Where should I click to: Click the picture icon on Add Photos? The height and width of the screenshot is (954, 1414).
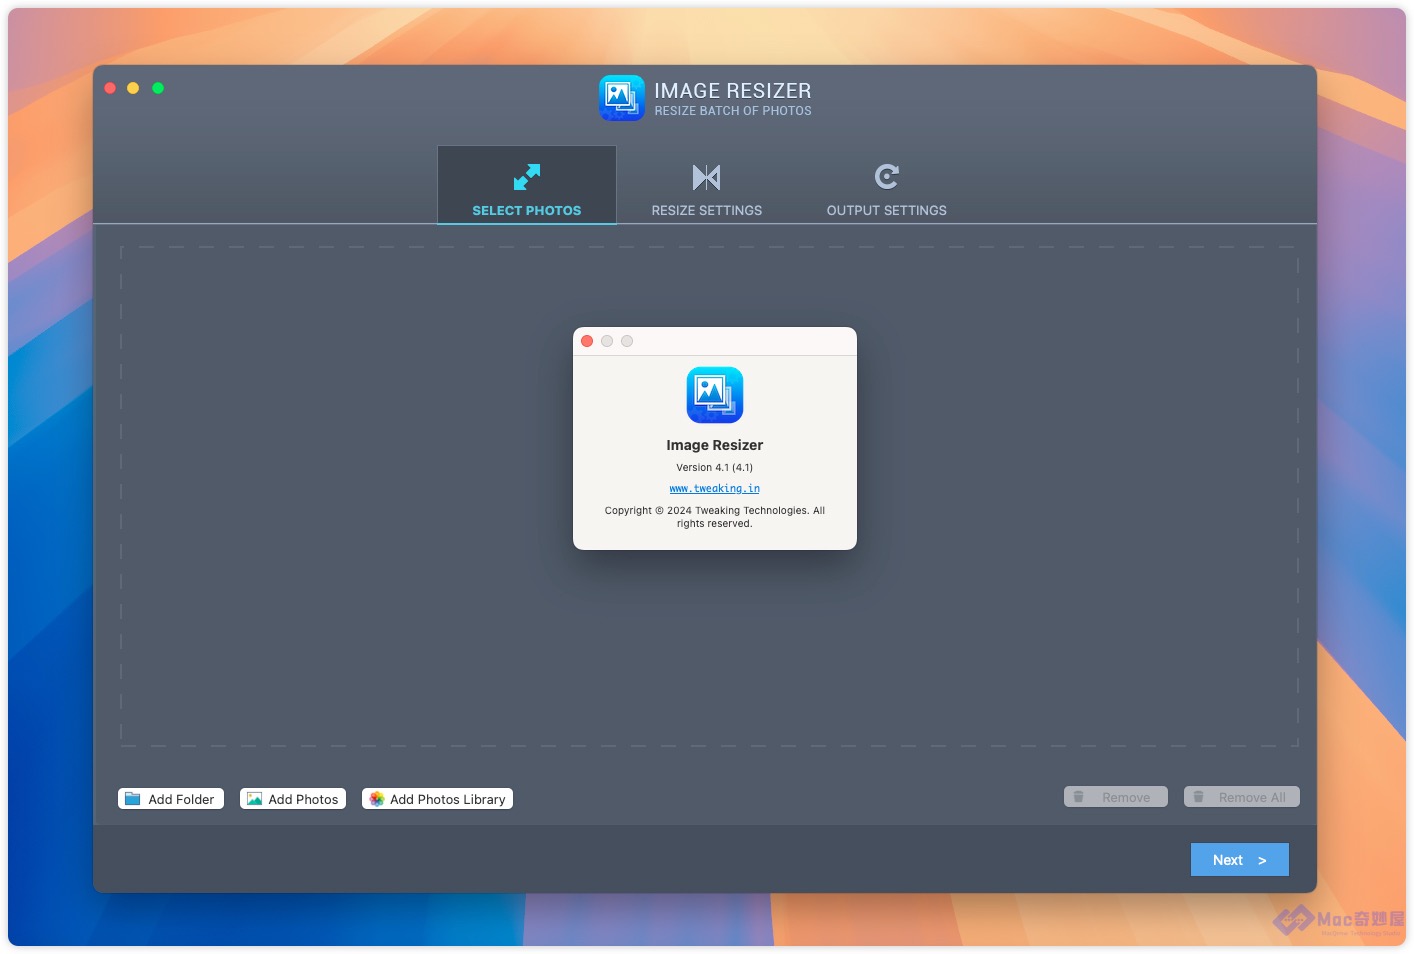(254, 799)
